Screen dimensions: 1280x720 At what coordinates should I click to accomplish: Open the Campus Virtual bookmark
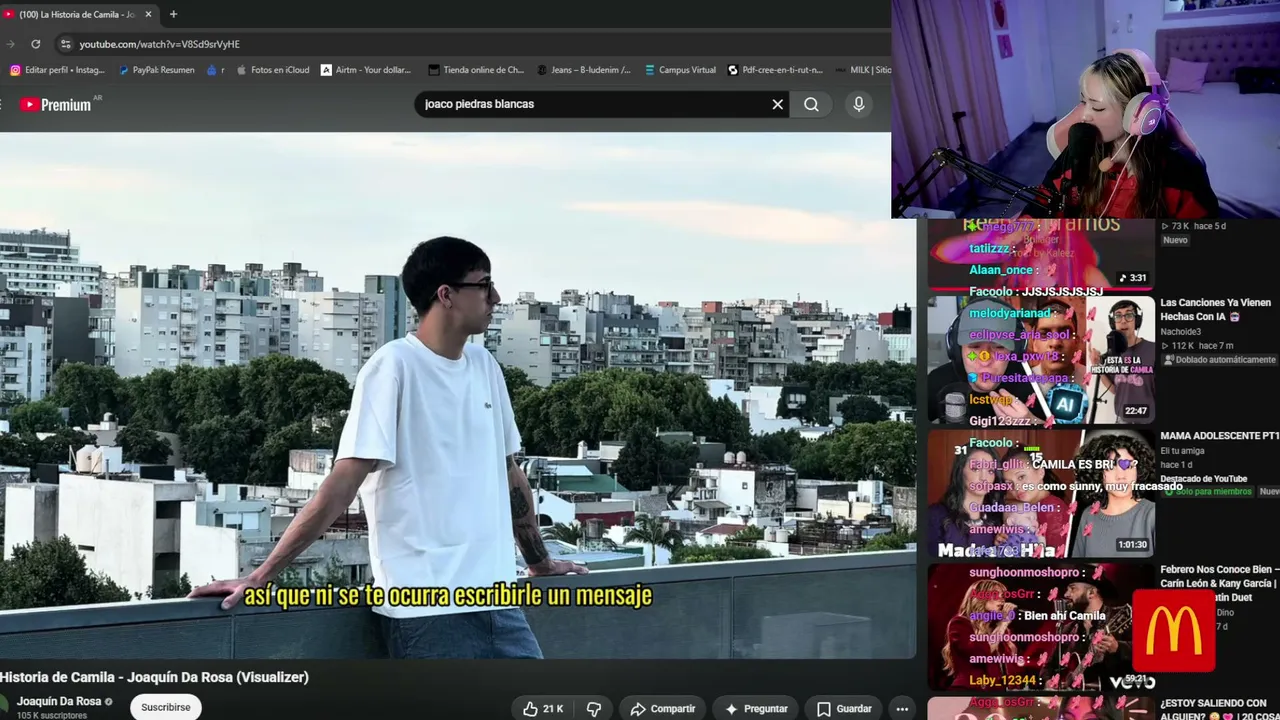tap(680, 70)
